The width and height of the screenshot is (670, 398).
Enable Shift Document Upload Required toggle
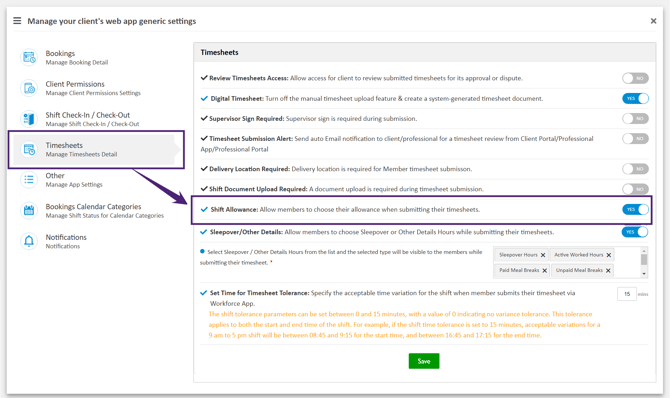point(635,189)
